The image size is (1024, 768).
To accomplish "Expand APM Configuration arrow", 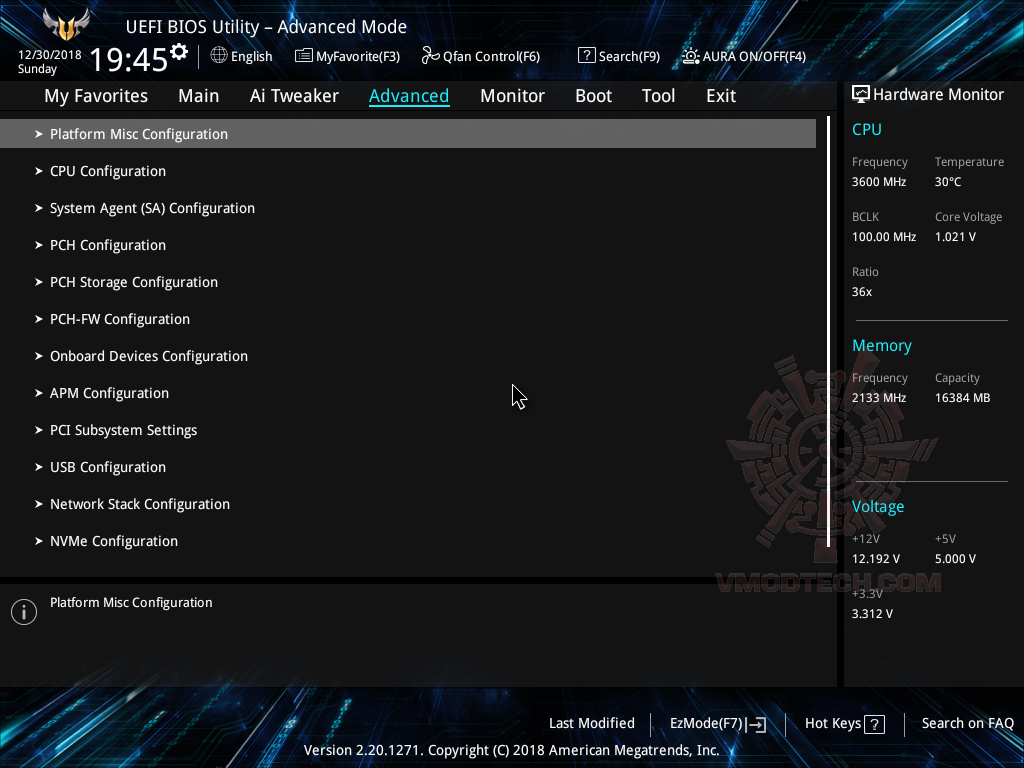I will click(39, 393).
